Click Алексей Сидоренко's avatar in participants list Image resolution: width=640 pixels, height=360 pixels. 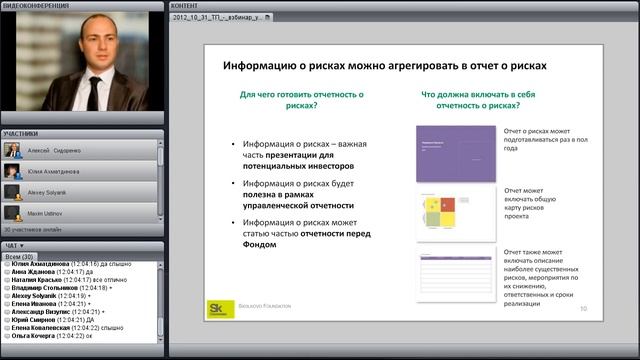(x=12, y=150)
